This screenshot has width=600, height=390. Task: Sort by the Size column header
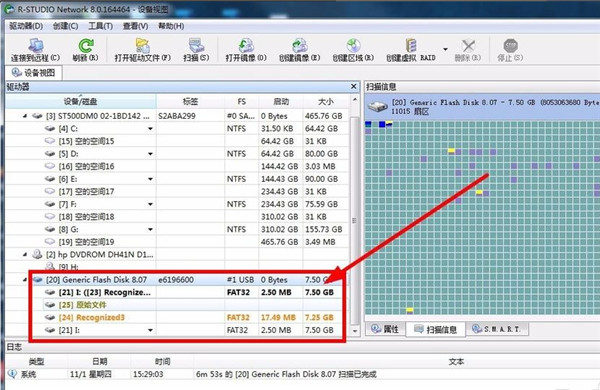pyautogui.click(x=326, y=101)
